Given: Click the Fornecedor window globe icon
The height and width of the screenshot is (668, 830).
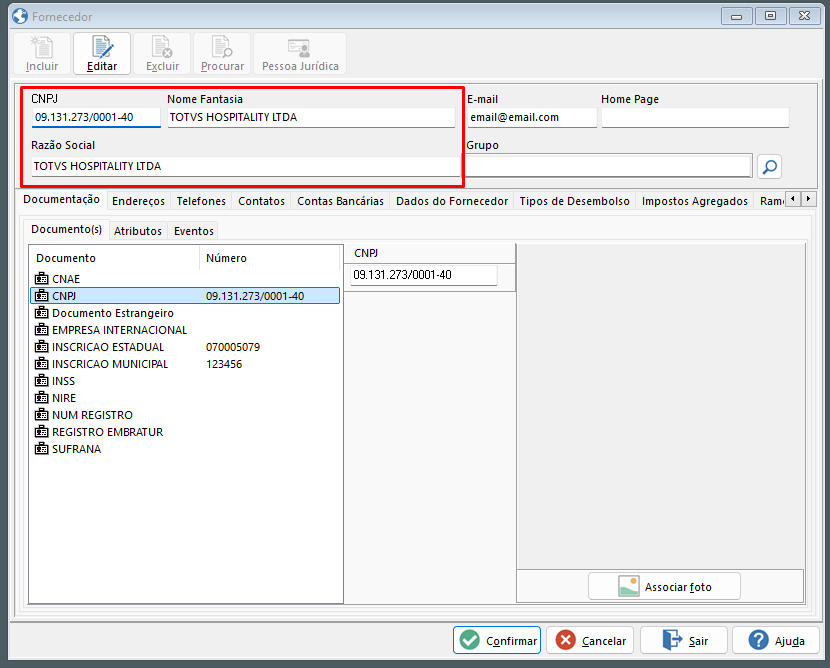Looking at the screenshot, I should coord(20,16).
